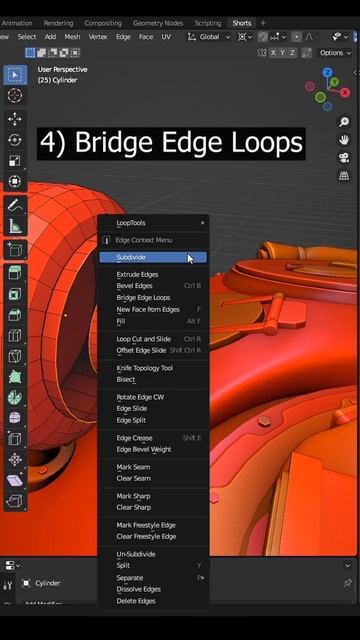Select the Inset Faces tool
Image resolution: width=360 pixels, height=640 pixels.
15,294
